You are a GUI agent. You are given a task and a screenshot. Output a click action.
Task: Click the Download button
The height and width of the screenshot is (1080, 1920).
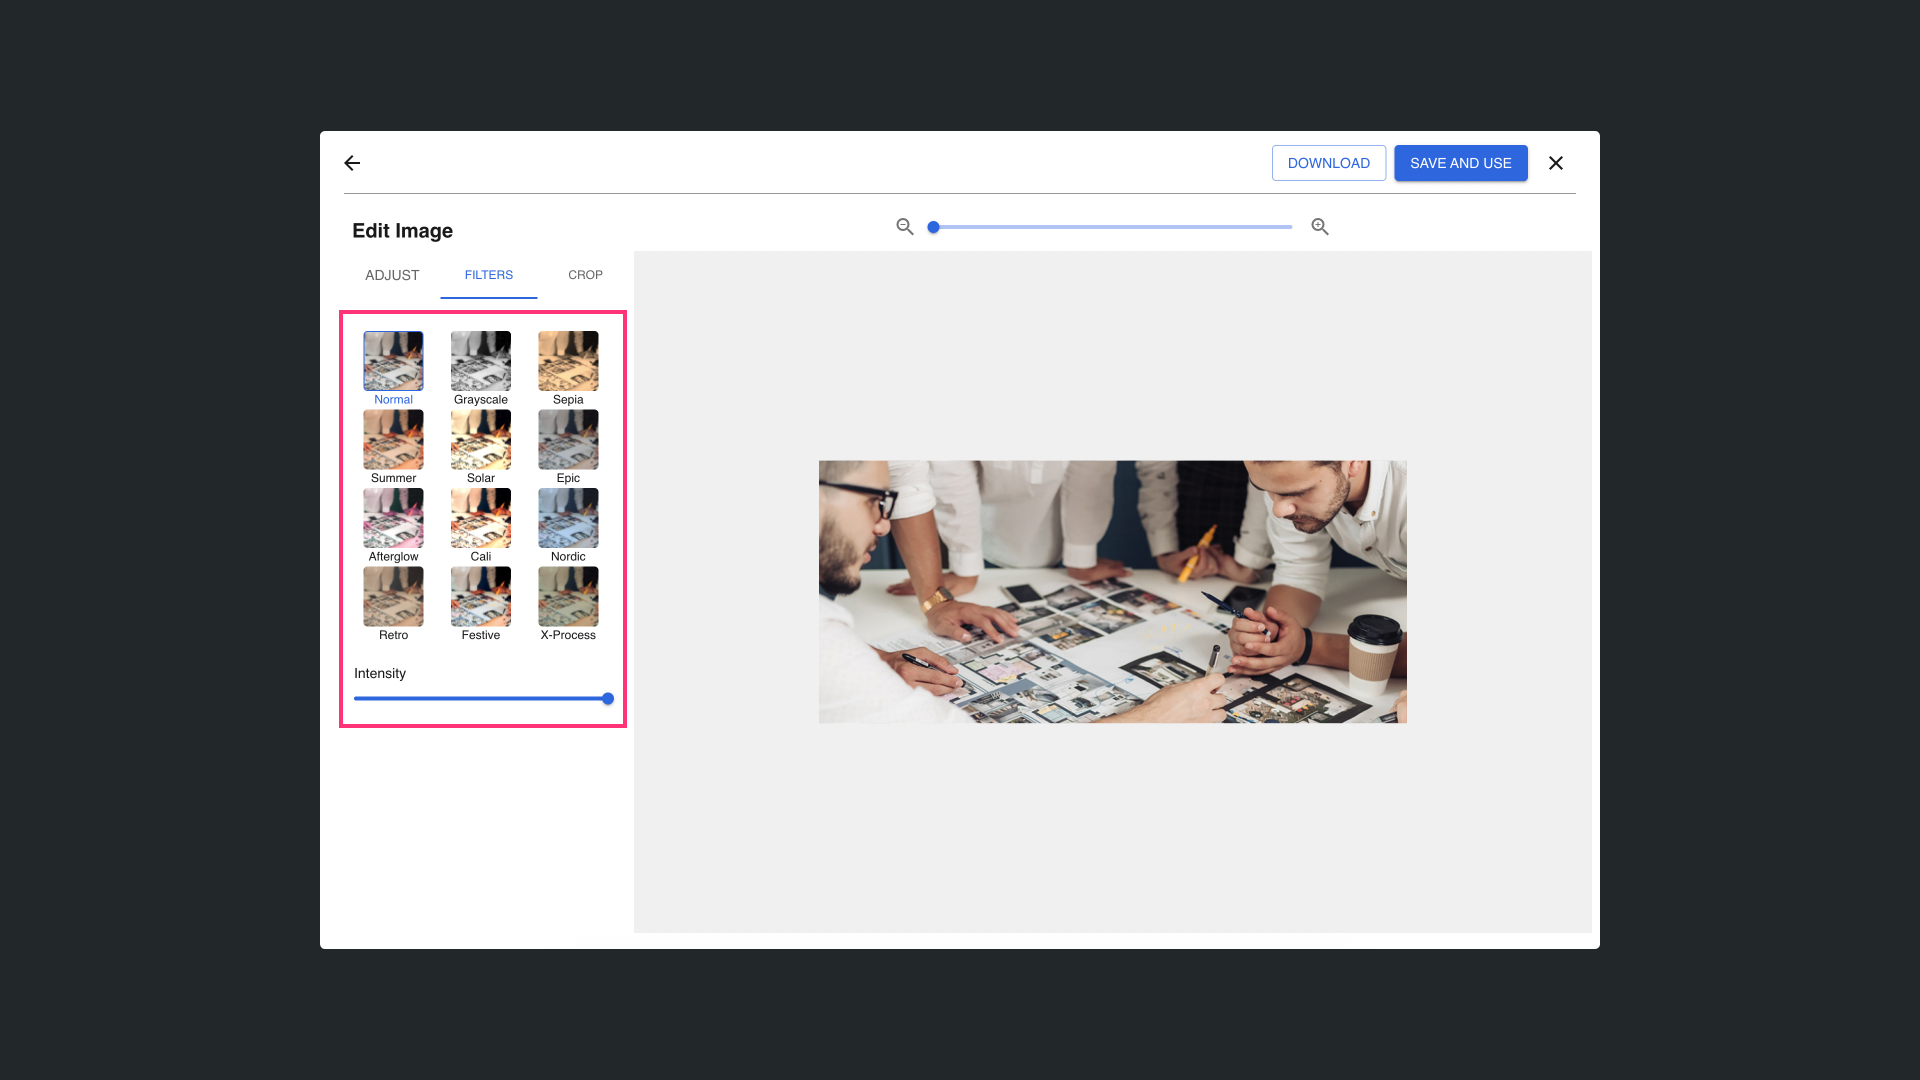coord(1328,163)
